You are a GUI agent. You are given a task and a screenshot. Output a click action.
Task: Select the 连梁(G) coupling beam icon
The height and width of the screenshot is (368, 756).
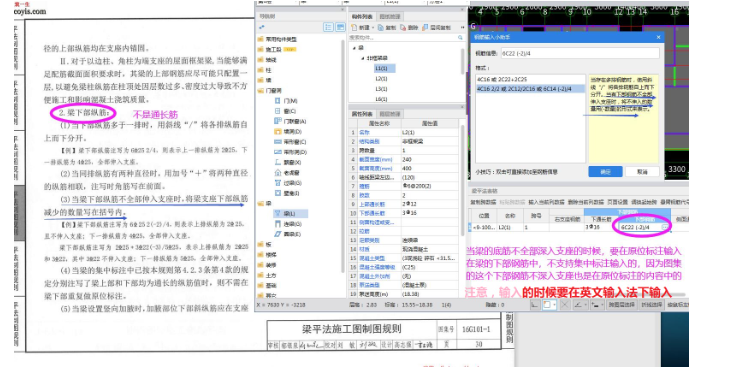click(278, 224)
